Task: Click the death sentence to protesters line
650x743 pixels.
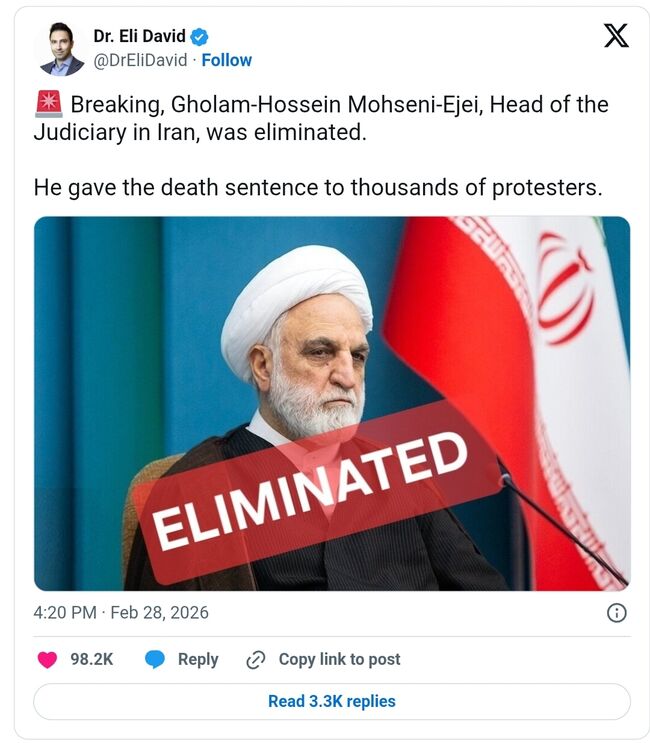Action: [318, 187]
